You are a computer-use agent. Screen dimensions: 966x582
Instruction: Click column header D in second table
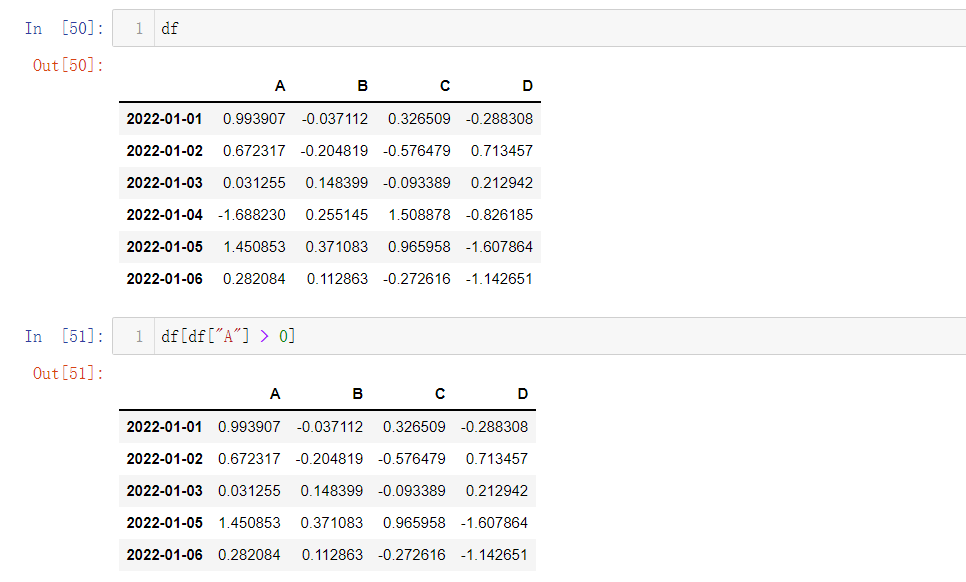(x=522, y=394)
